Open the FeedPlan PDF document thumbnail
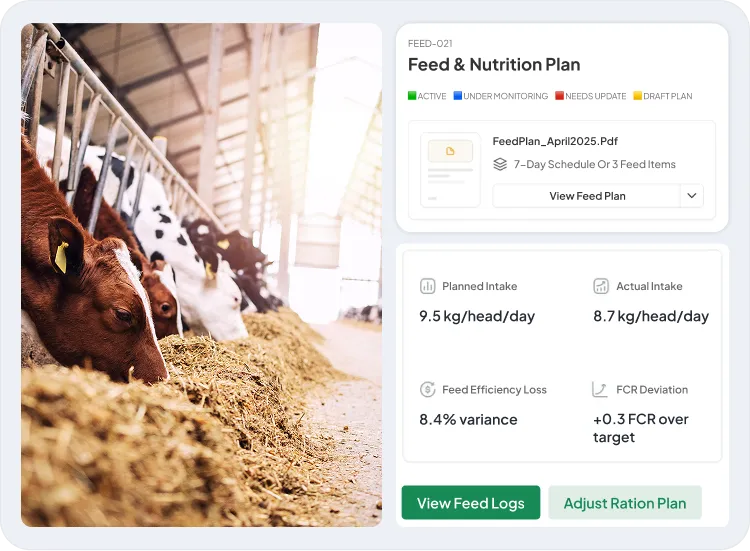The width and height of the screenshot is (750, 551). 450,170
